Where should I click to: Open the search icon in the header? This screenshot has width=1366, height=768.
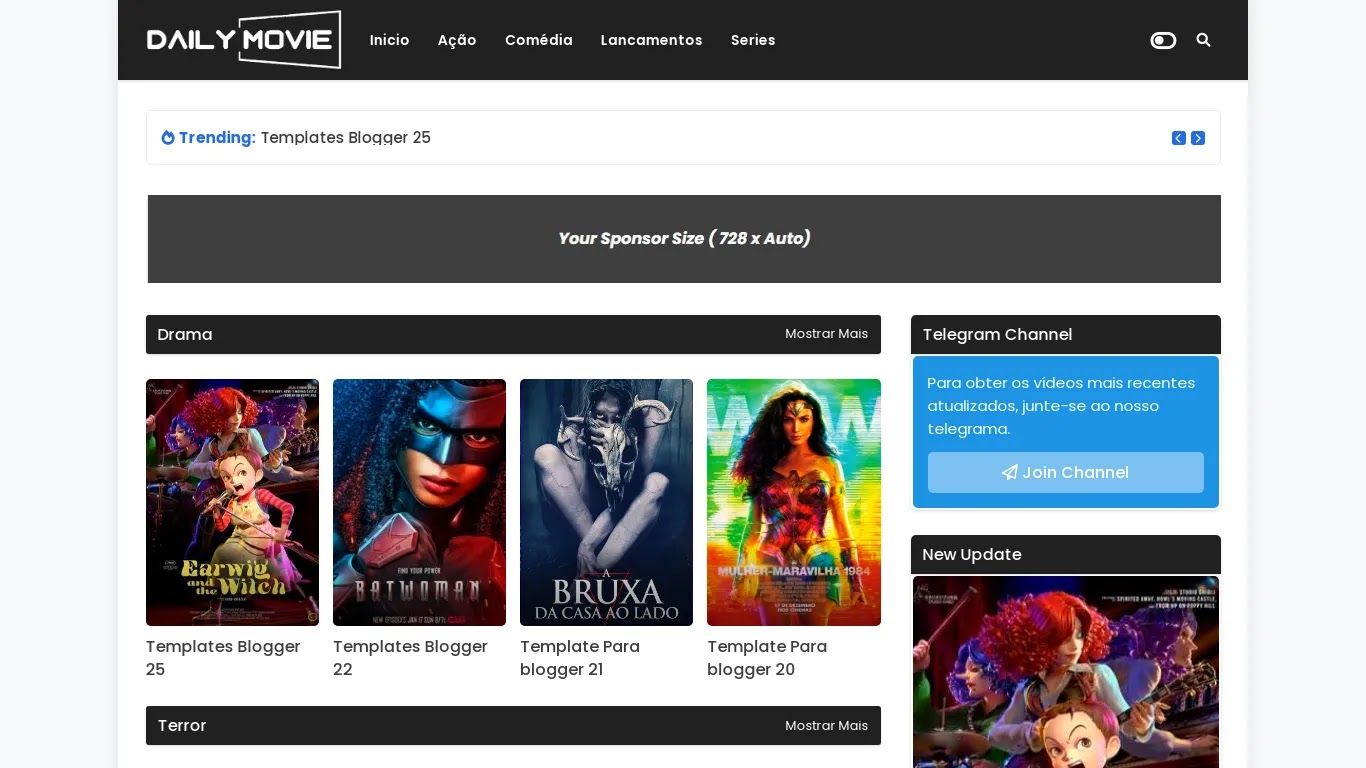(1203, 40)
